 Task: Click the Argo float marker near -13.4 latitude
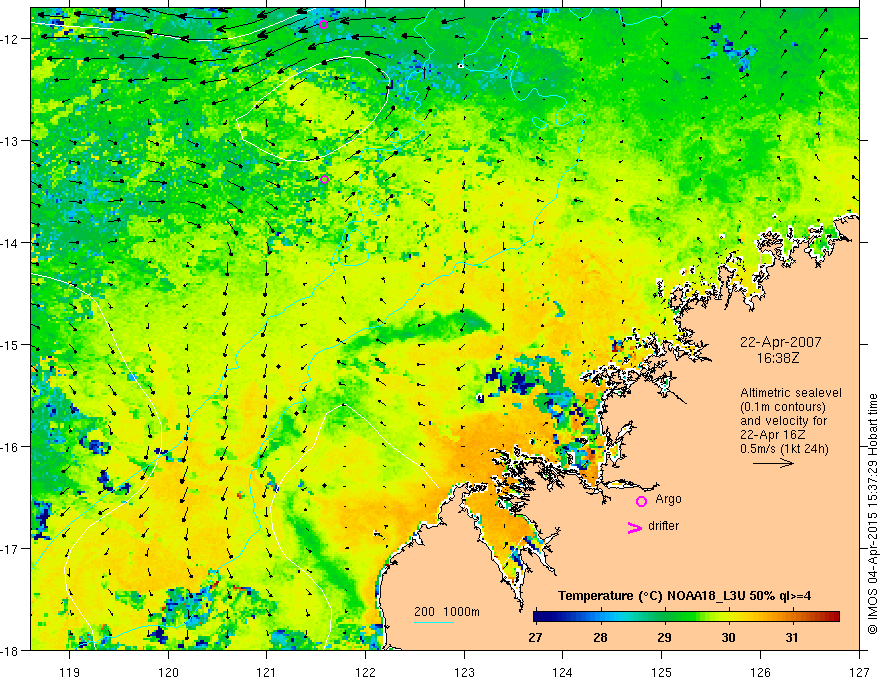324,180
